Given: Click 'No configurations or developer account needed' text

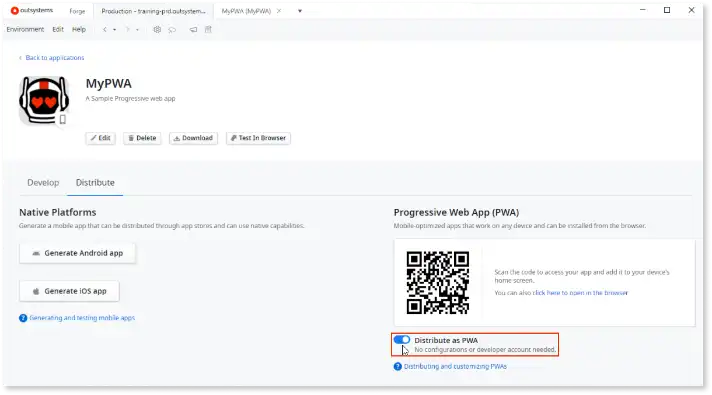Looking at the screenshot, I should click(x=485, y=350).
